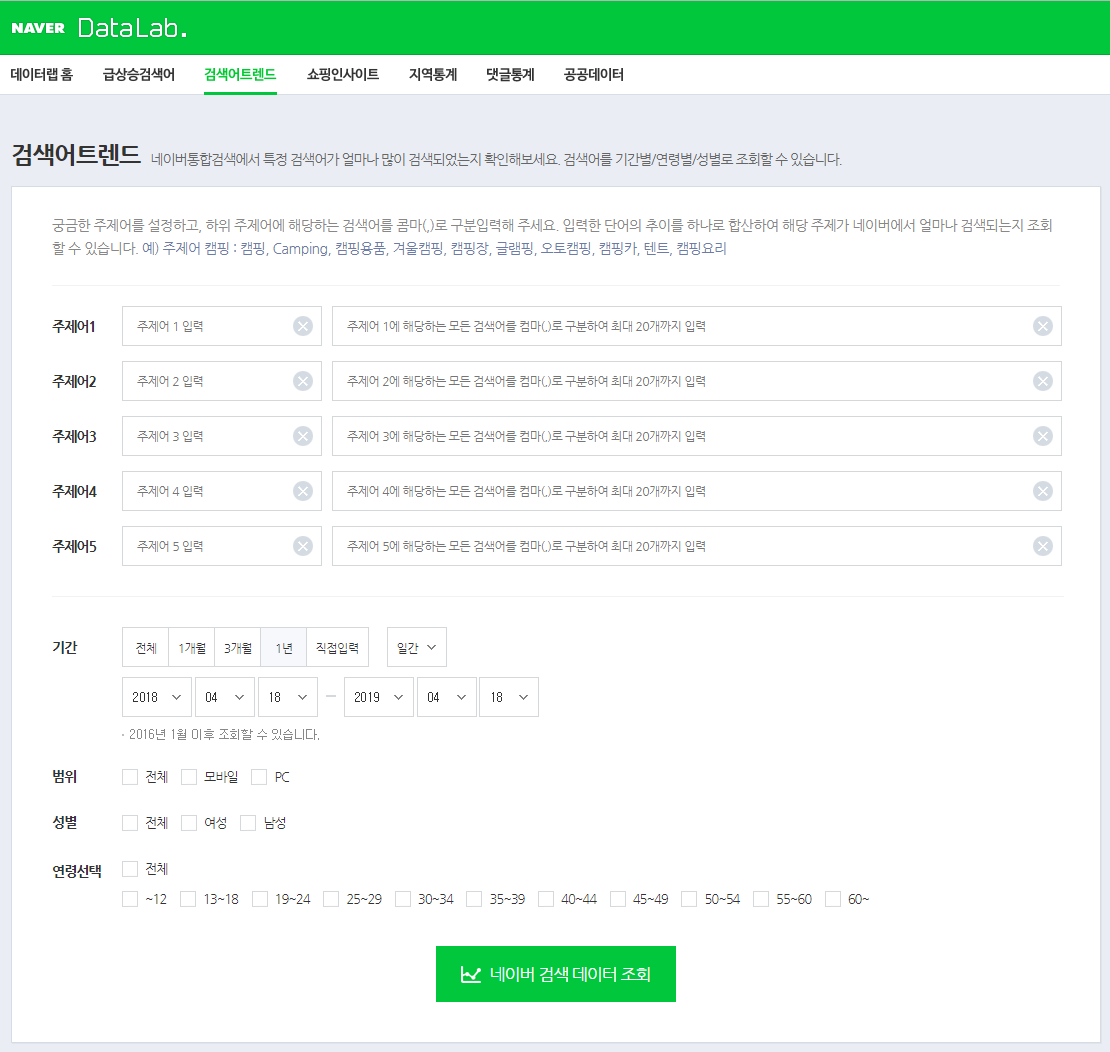The width and height of the screenshot is (1110, 1052).
Task: Tick the 50~54 age group checkbox
Action: coord(689,899)
